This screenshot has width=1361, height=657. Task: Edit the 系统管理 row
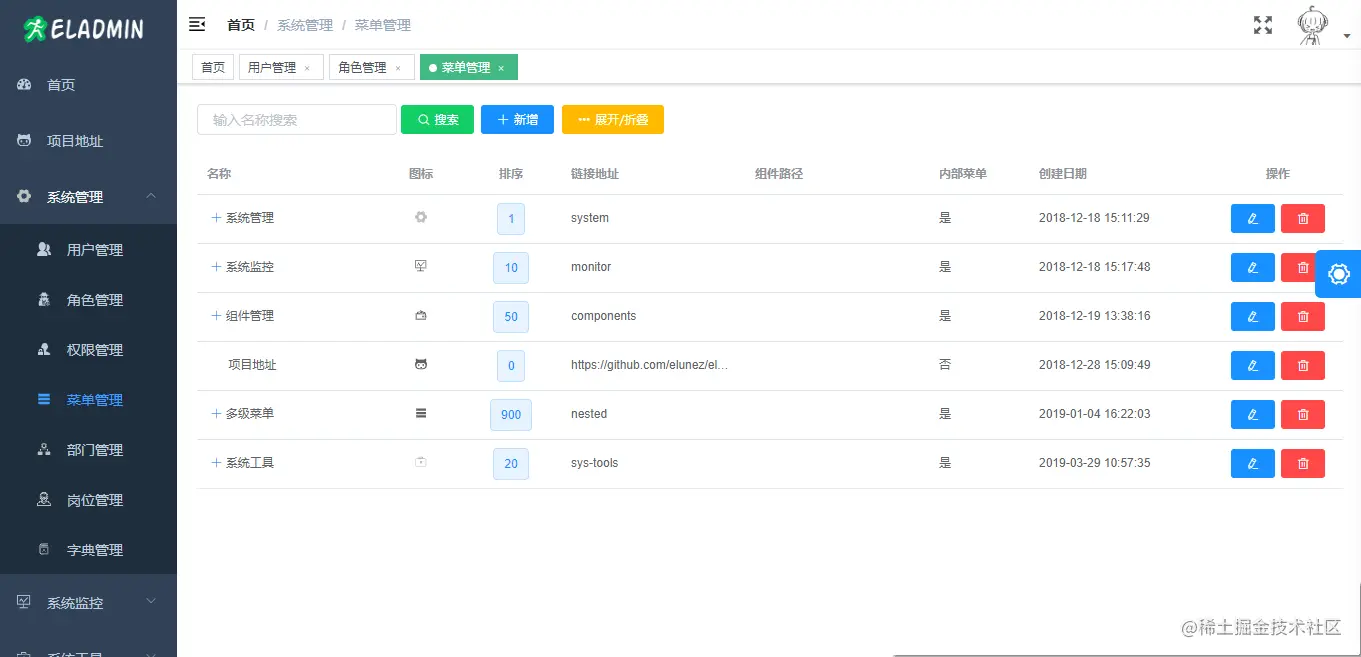[x=1252, y=218]
